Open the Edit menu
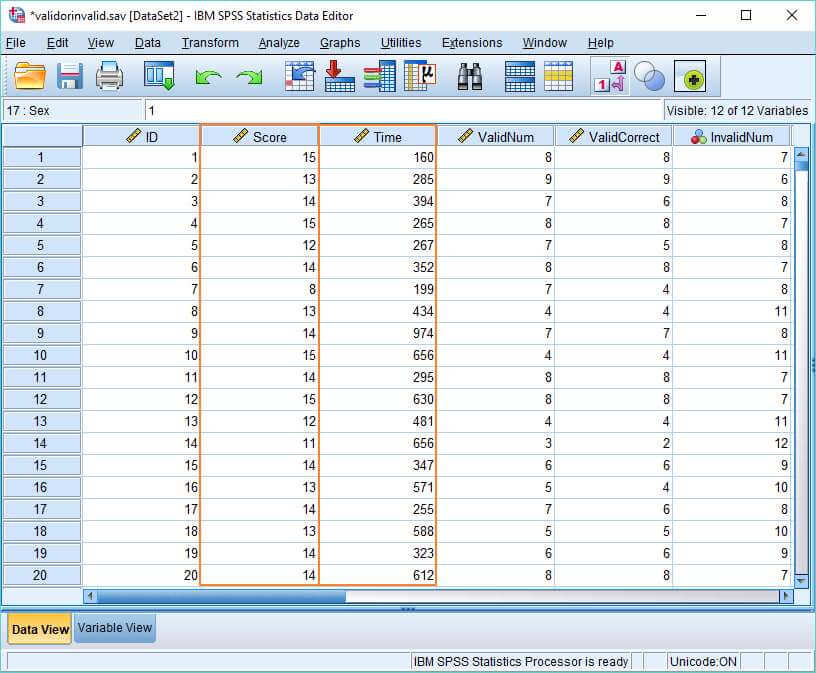Screen dimensions: 816x673 pos(57,43)
